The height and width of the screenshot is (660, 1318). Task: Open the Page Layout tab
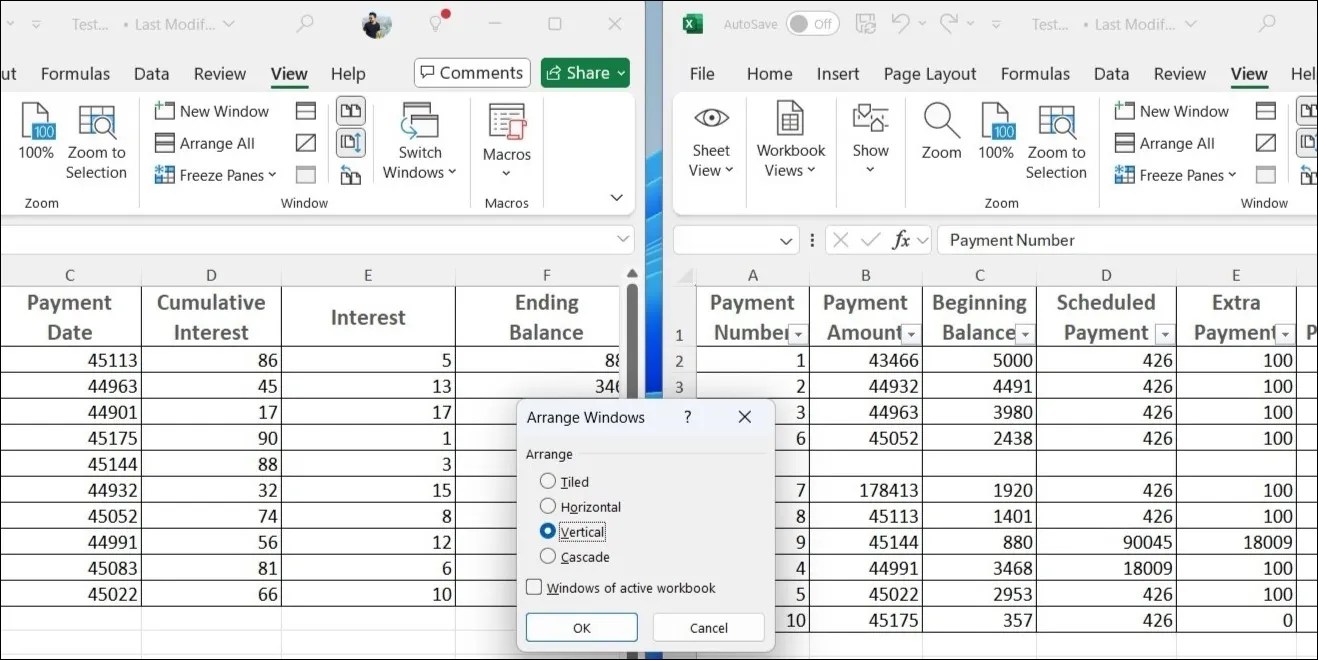930,73
